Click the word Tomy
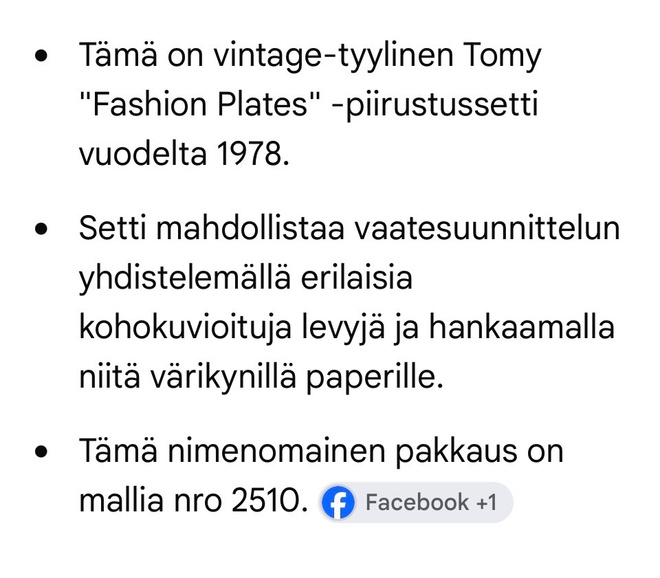The height and width of the screenshot is (578, 660). (x=502, y=57)
